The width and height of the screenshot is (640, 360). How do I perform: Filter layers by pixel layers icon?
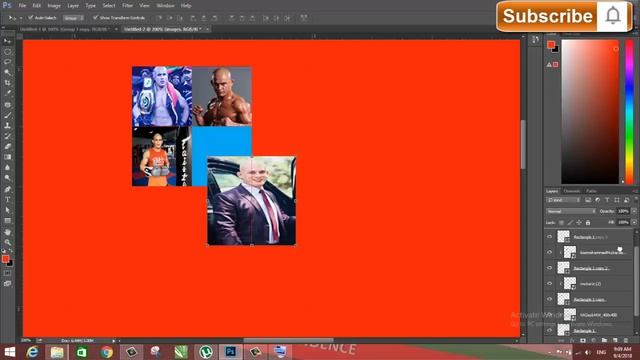click(588, 200)
